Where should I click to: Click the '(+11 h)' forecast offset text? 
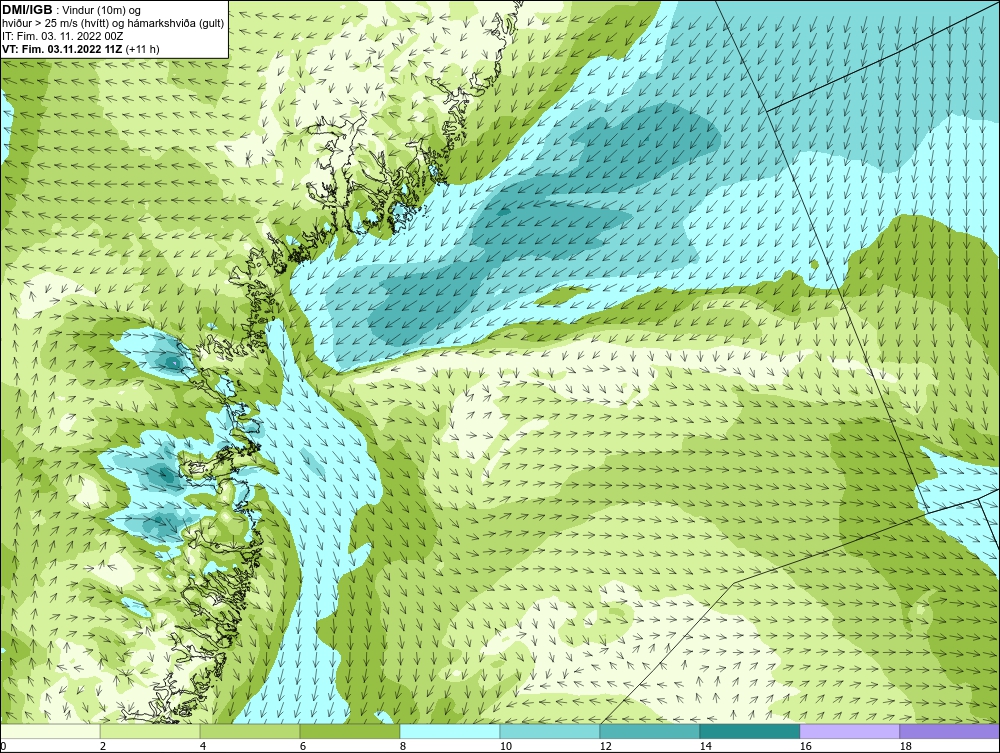[x=142, y=48]
